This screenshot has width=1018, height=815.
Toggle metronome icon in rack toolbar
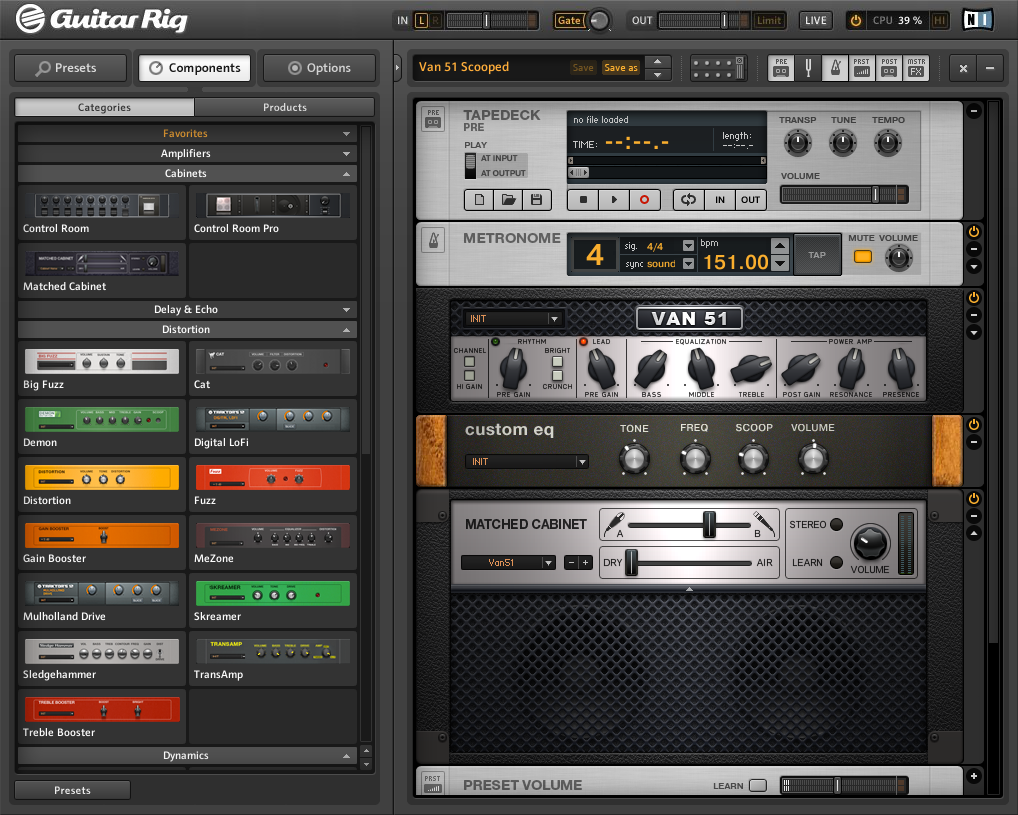tap(835, 68)
